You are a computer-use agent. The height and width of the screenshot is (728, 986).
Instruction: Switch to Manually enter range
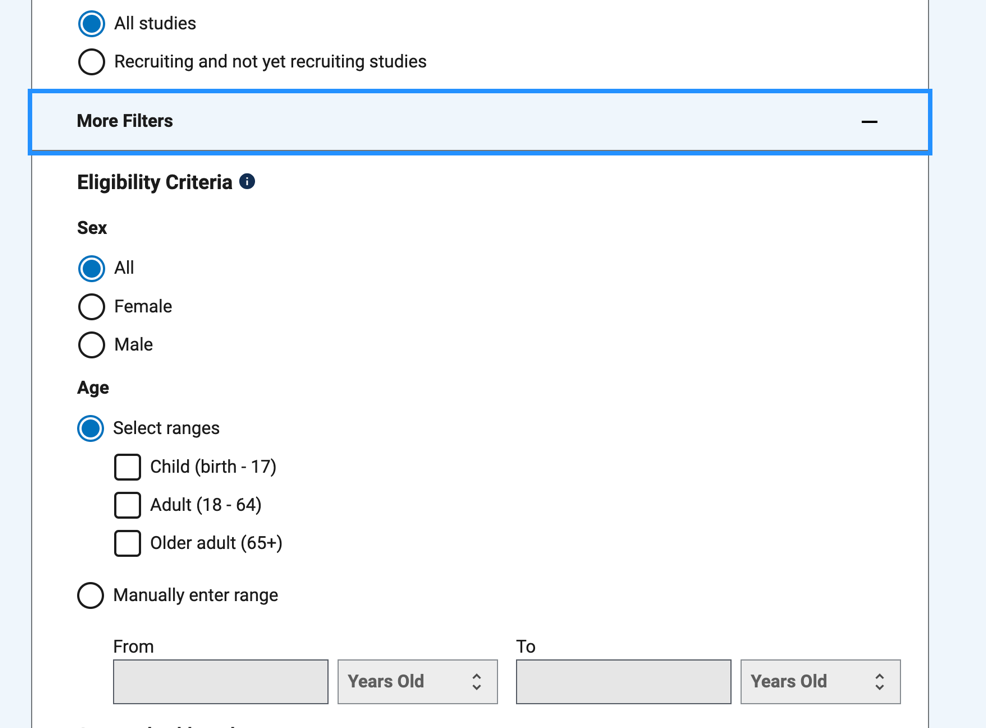(91, 595)
